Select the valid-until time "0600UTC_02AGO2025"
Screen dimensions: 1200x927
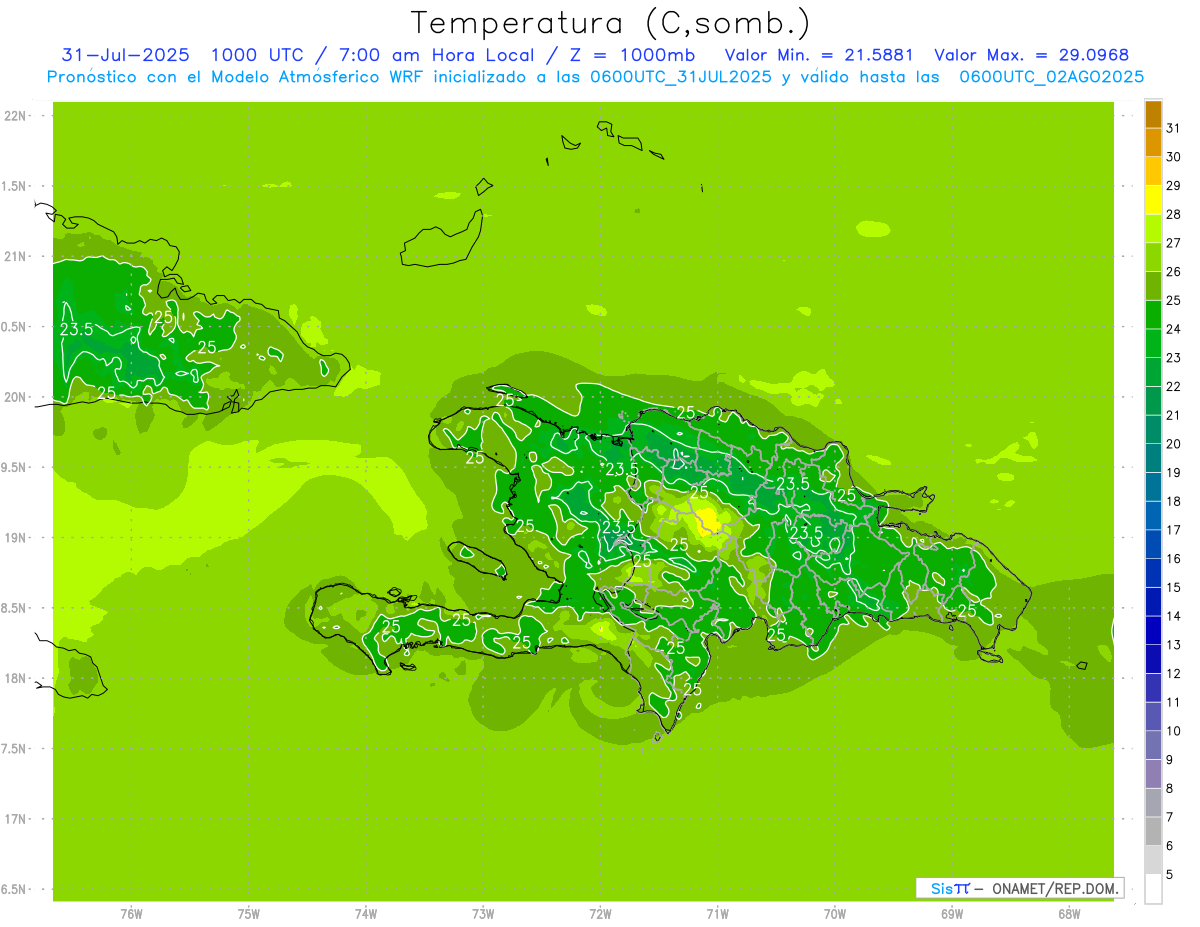1052,77
